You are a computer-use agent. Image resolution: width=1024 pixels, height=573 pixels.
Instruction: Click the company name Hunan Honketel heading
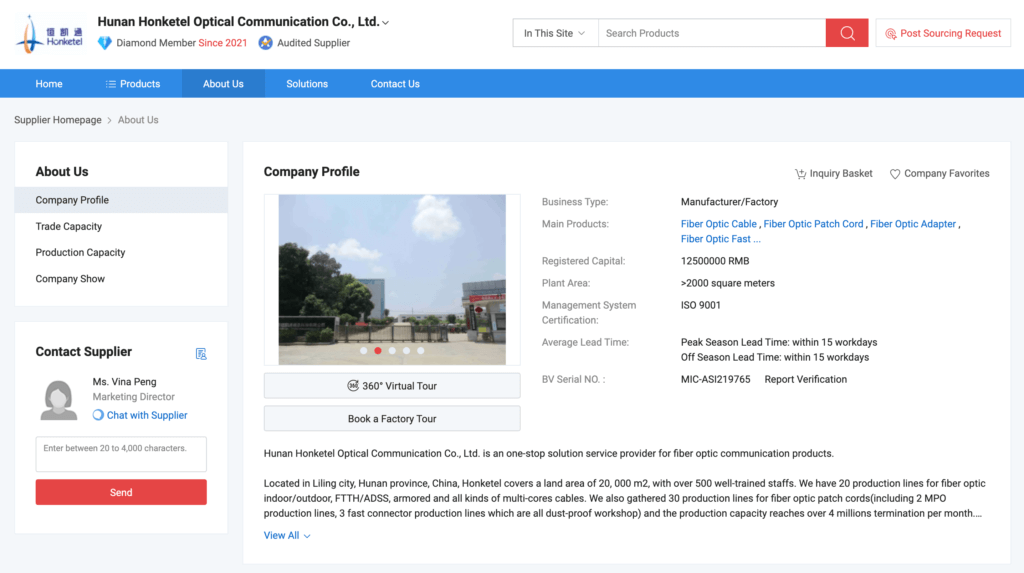tap(238, 22)
